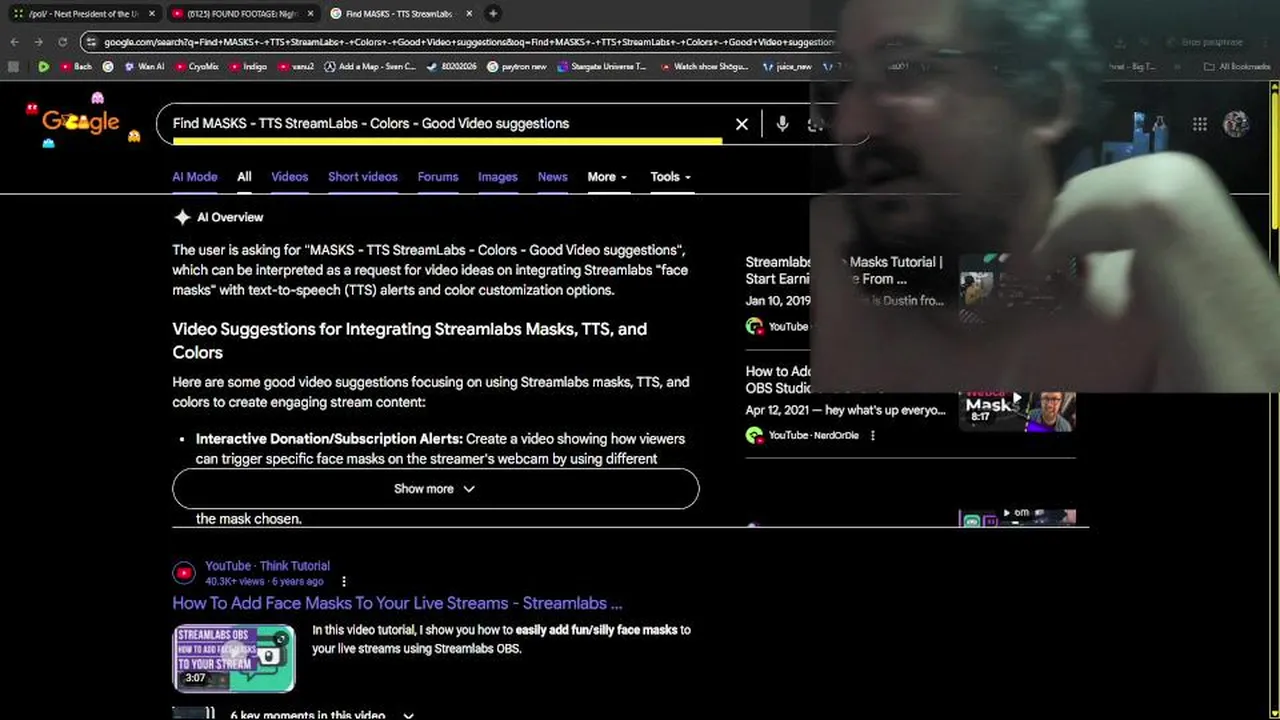Switch to AI Mode tab

tap(194, 177)
